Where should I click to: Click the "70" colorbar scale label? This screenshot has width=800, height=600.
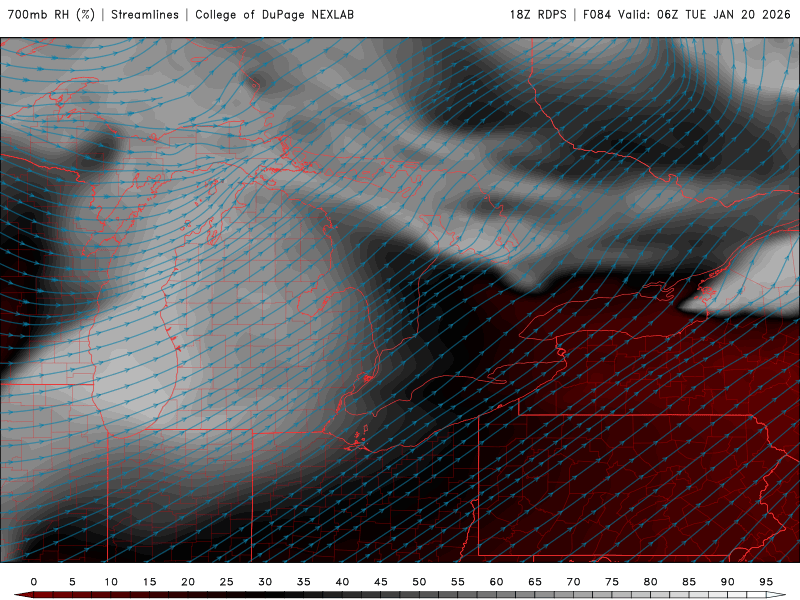coord(573,582)
